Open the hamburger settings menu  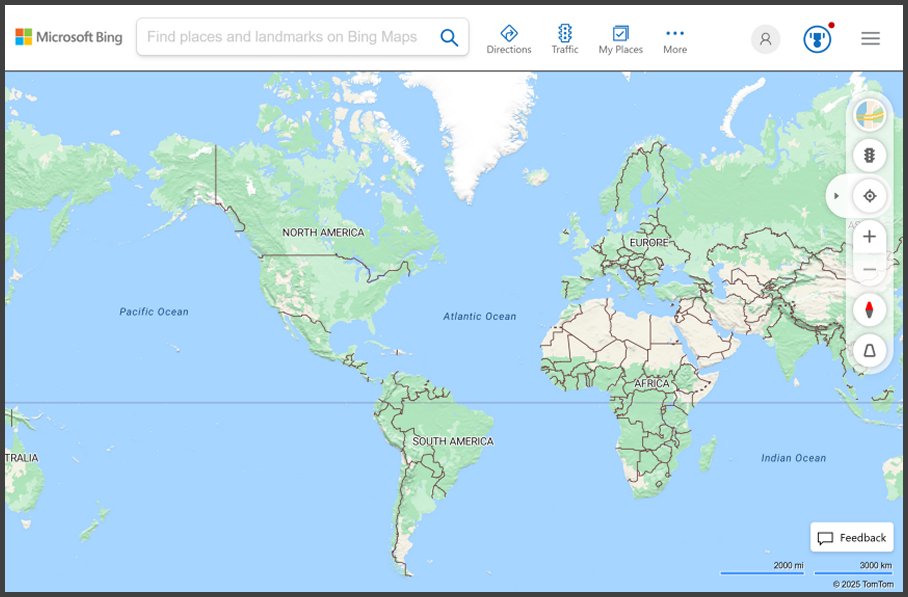click(870, 39)
